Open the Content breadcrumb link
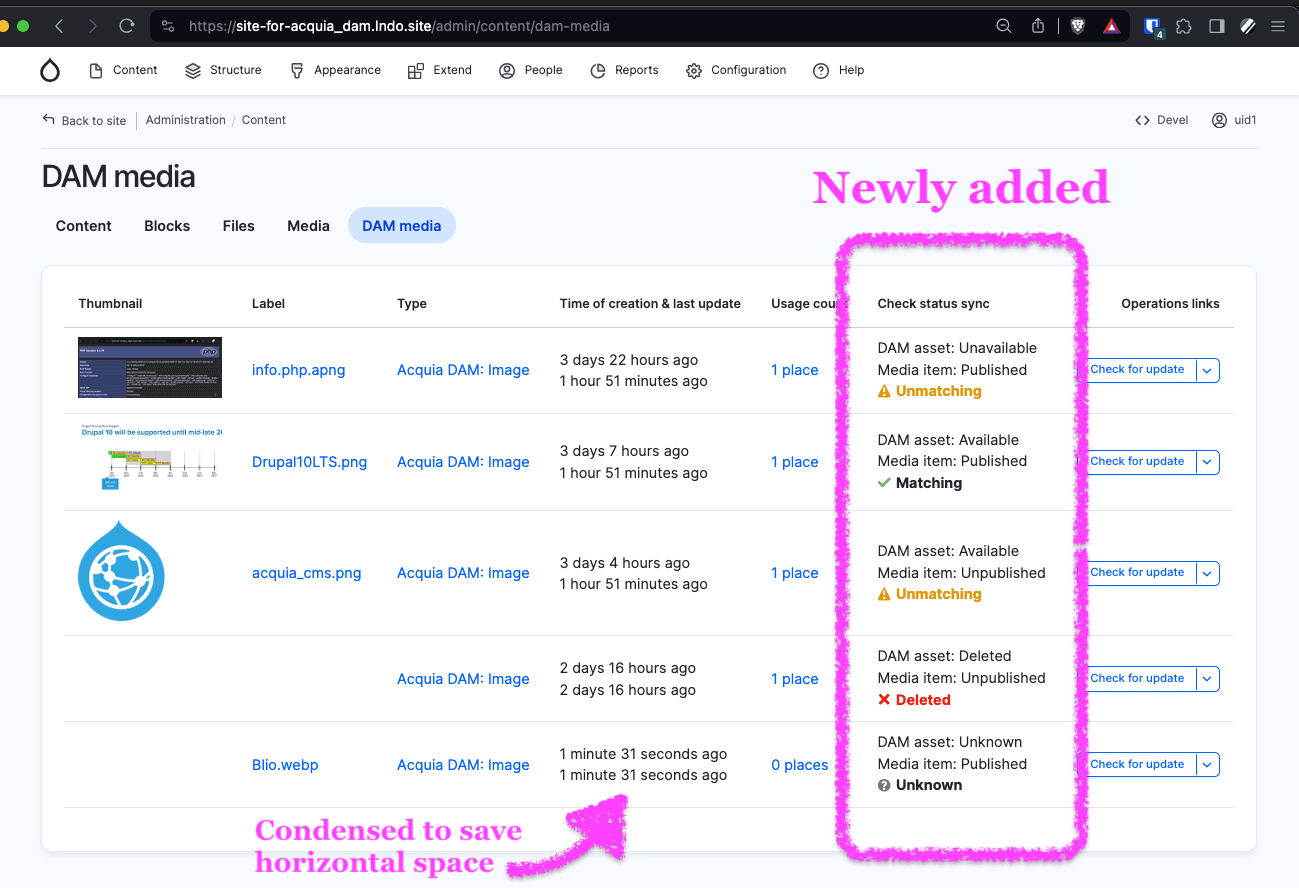 click(x=264, y=120)
